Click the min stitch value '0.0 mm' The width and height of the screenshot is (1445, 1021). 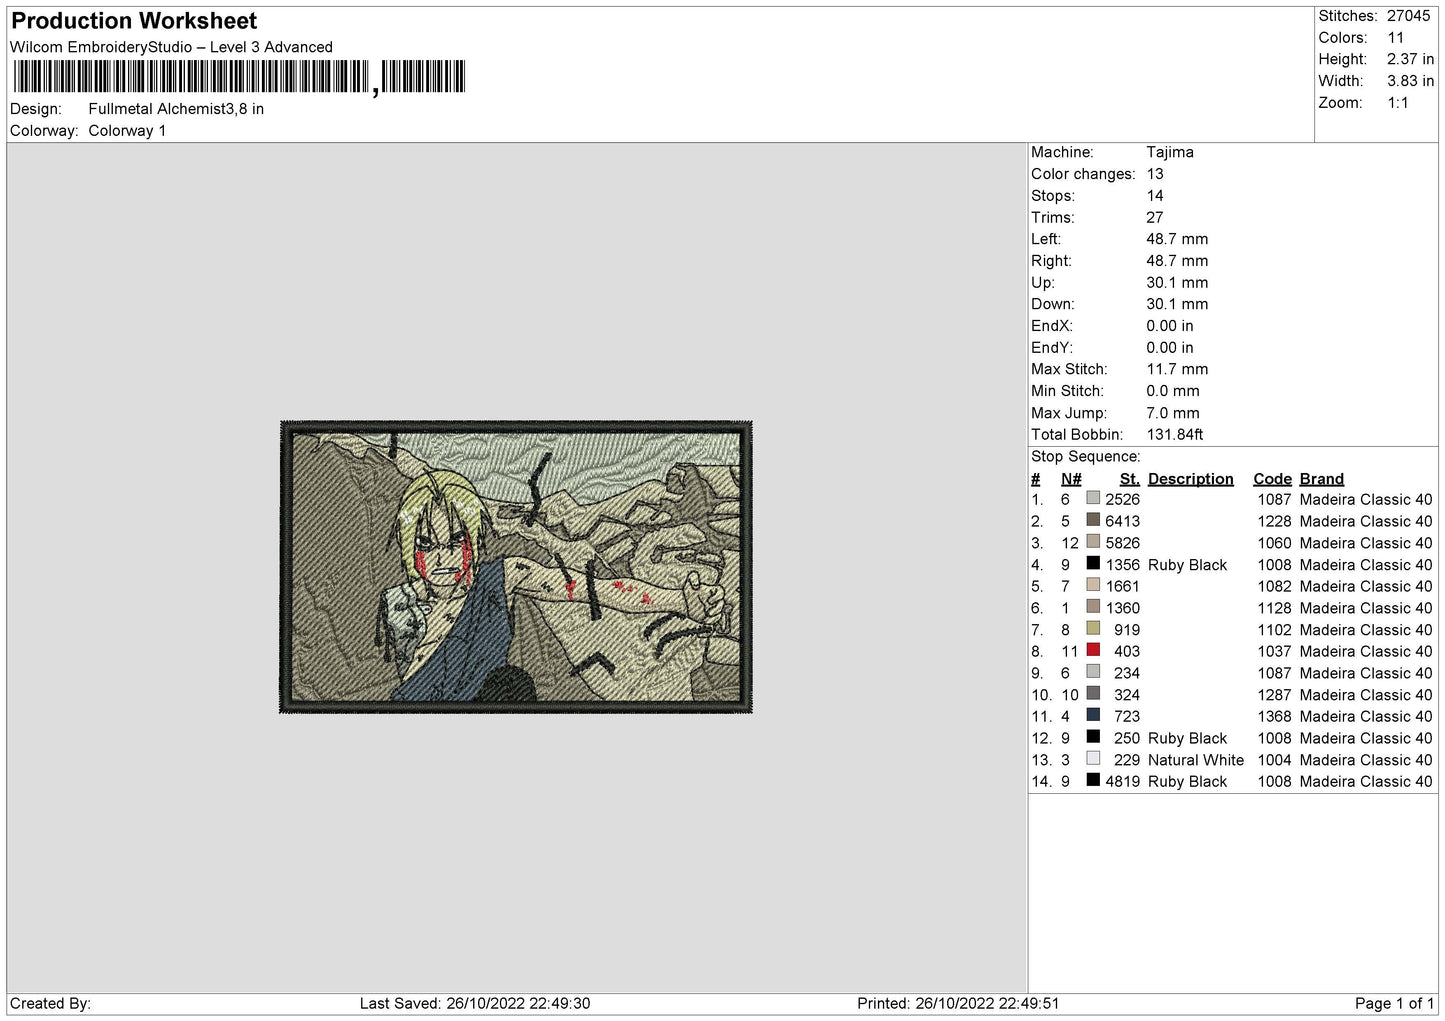pos(1173,391)
